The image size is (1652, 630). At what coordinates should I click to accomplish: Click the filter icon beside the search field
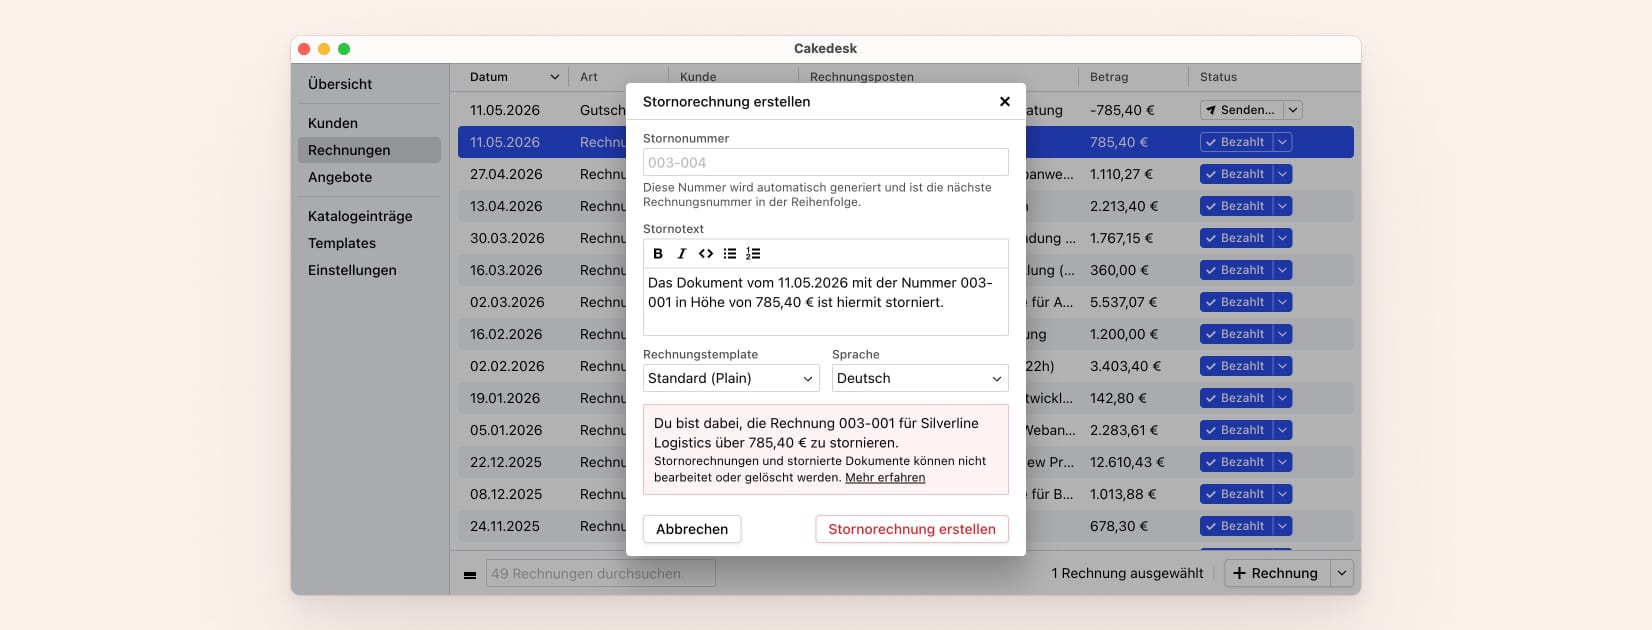(470, 574)
